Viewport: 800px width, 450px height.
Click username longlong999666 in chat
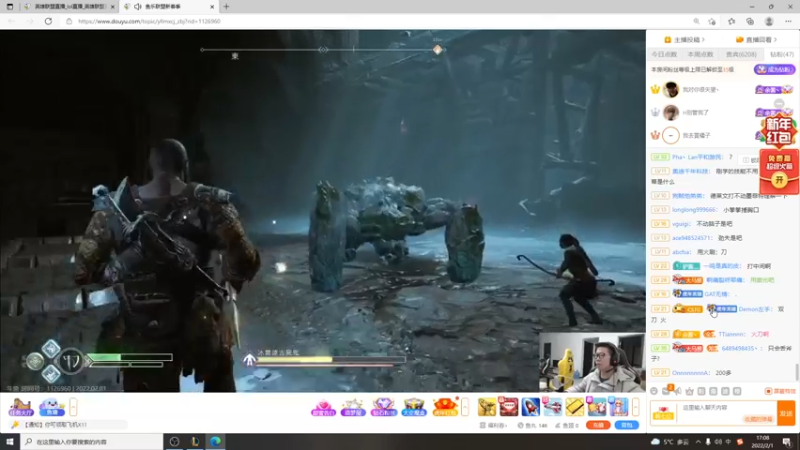694,210
